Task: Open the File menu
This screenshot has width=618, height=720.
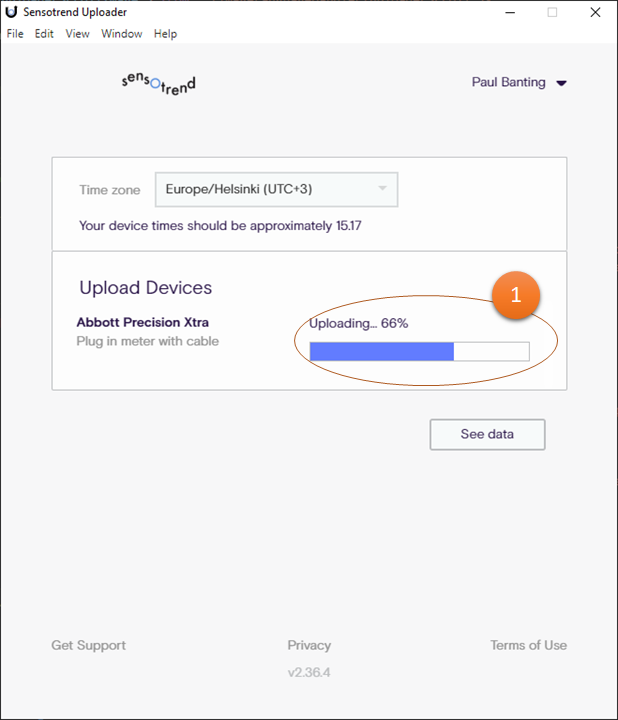Action: coord(15,34)
